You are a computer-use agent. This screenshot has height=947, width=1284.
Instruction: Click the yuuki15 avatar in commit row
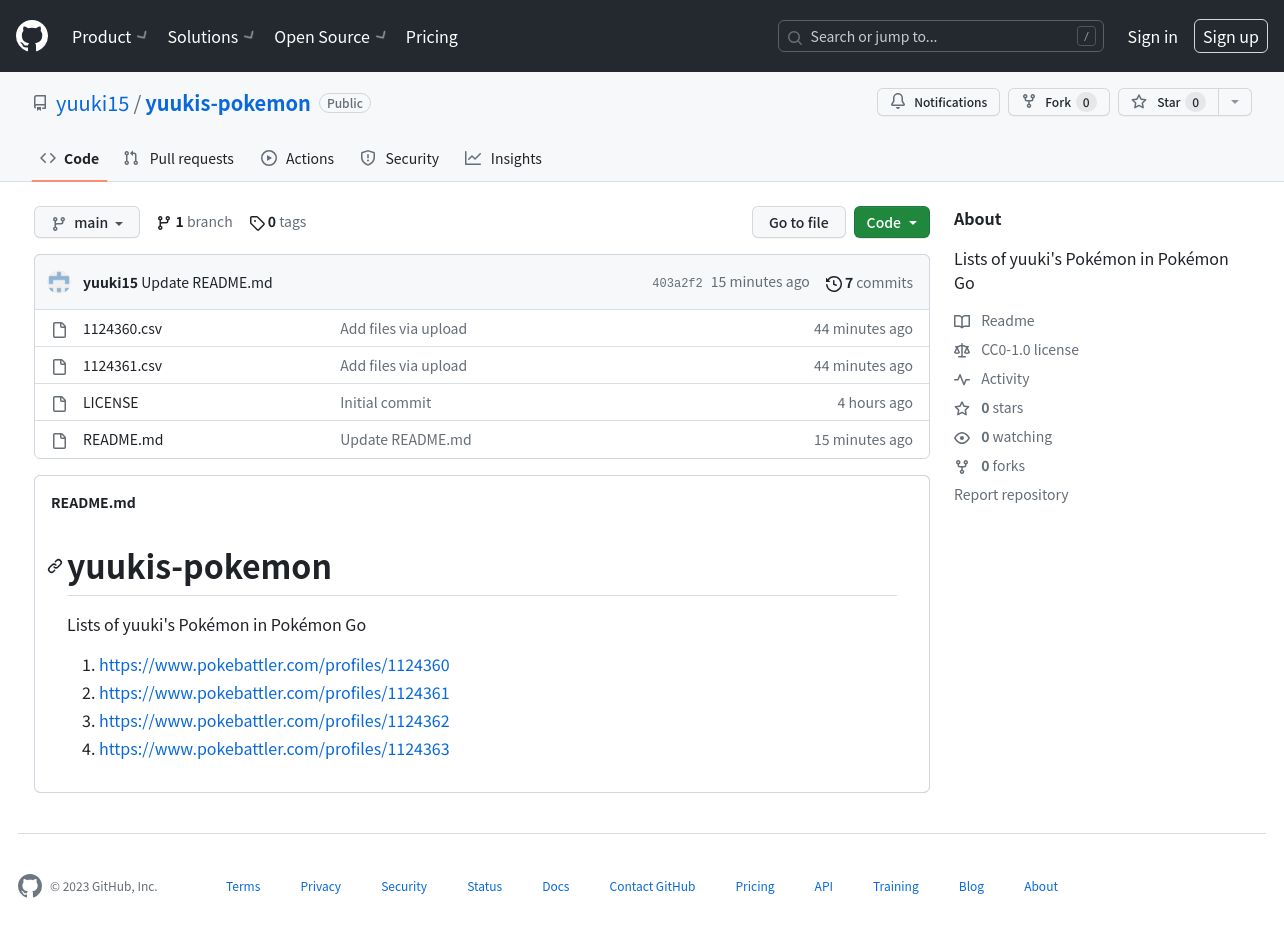click(x=59, y=282)
